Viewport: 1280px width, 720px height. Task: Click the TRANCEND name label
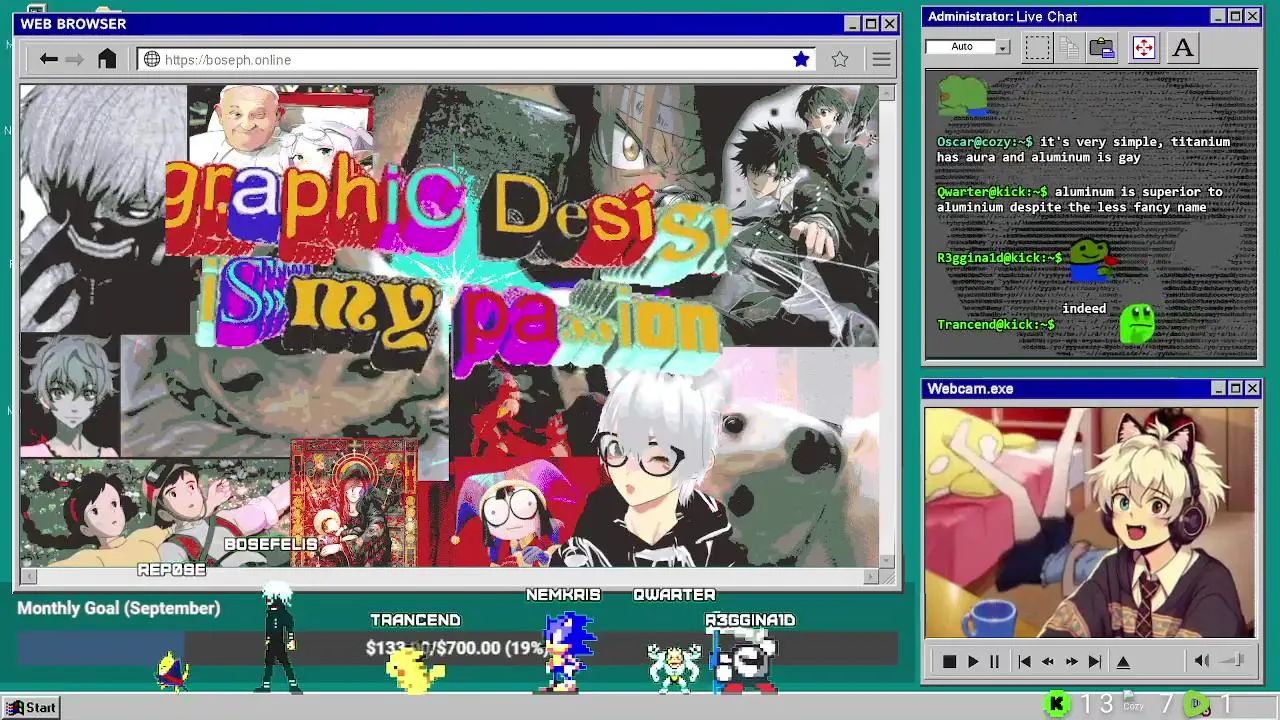pos(415,621)
